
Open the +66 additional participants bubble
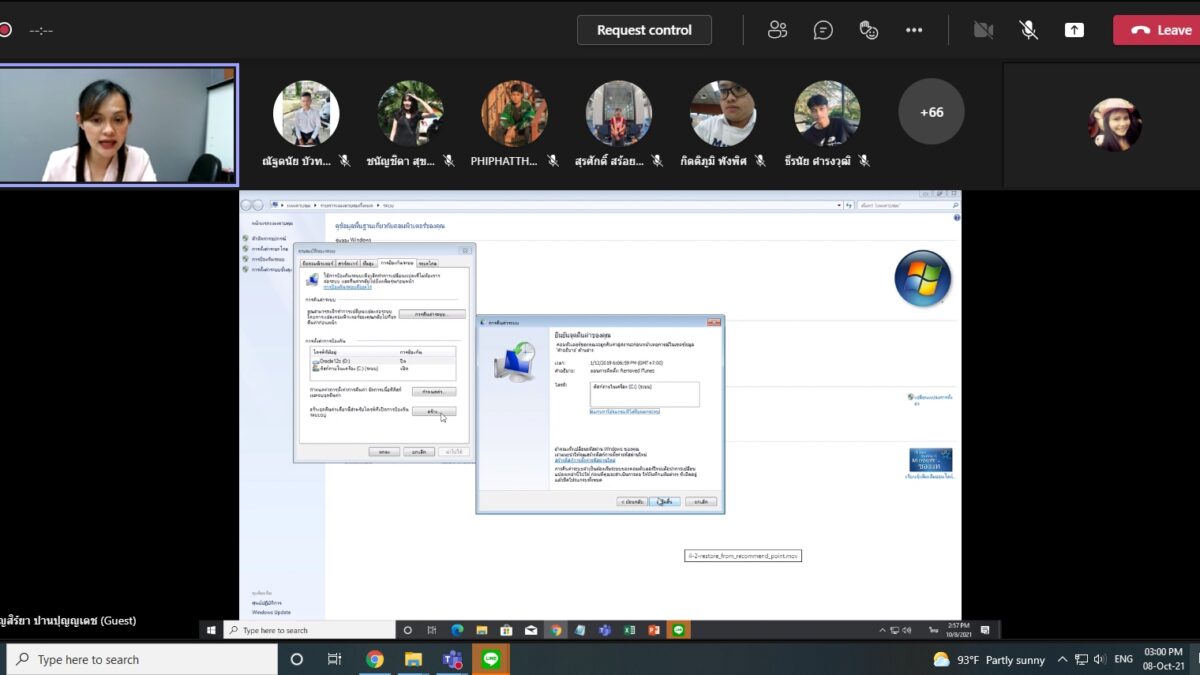tap(931, 112)
